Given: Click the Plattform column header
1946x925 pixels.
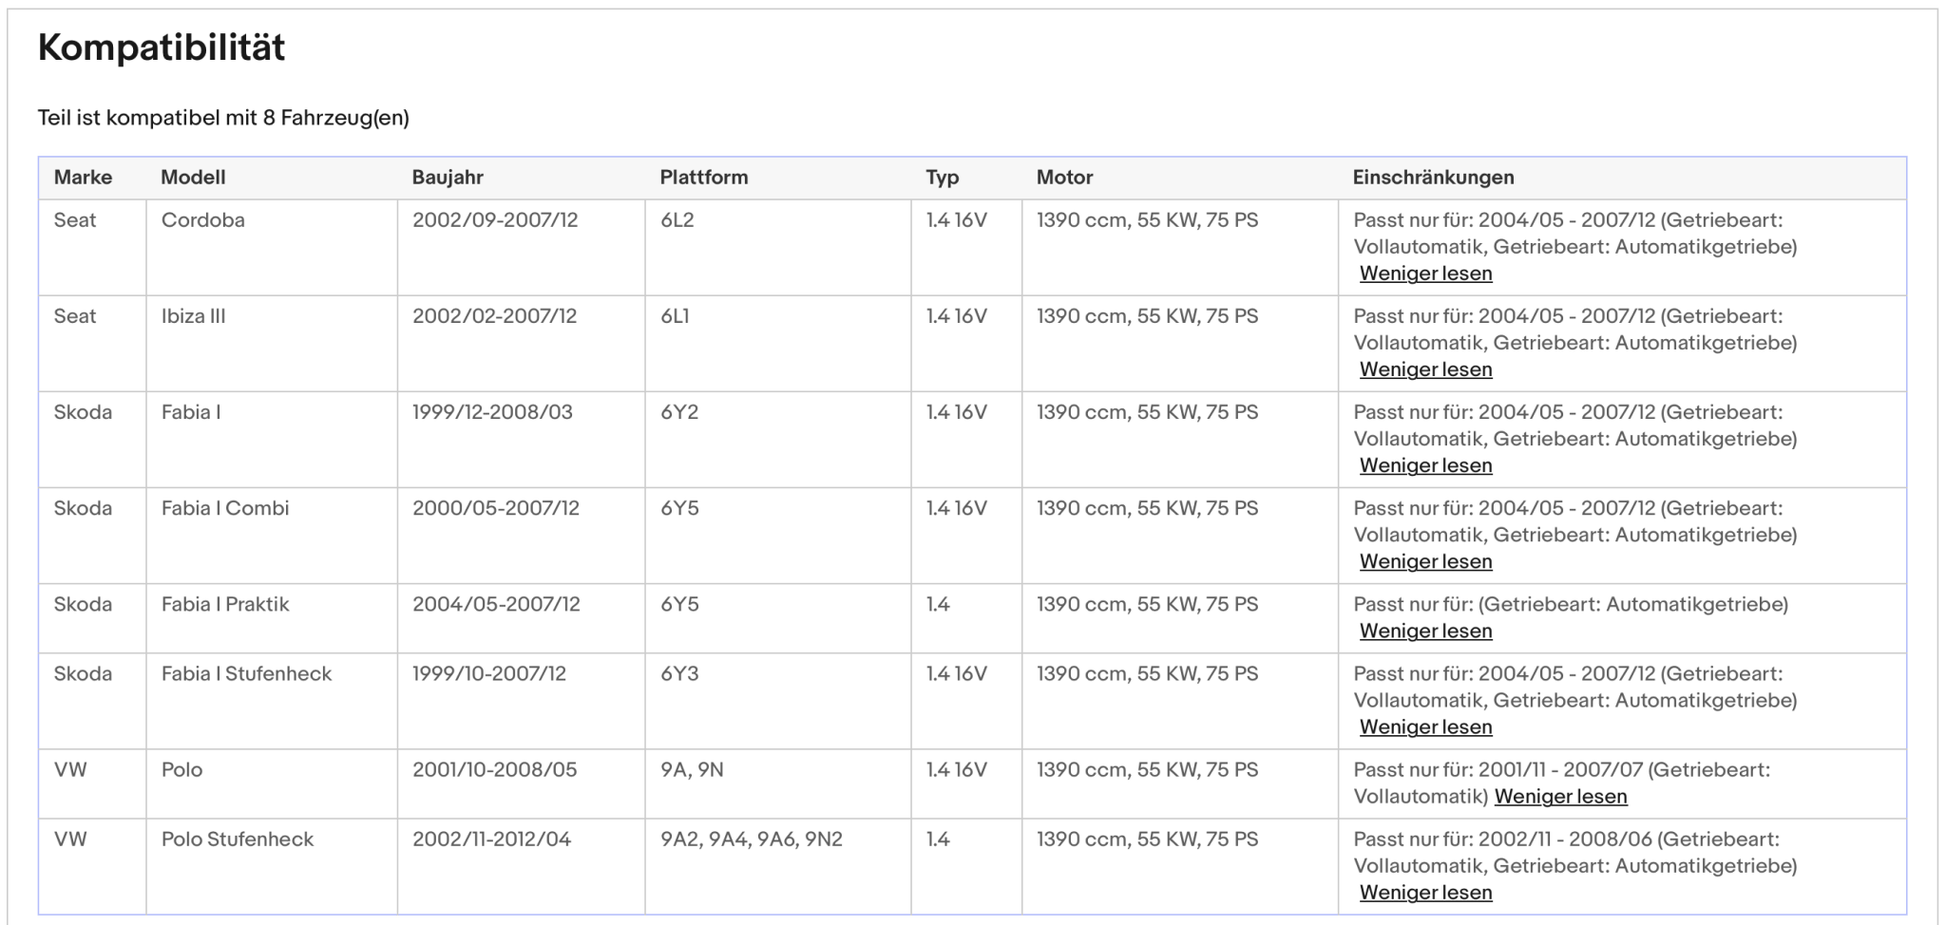Looking at the screenshot, I should [703, 178].
